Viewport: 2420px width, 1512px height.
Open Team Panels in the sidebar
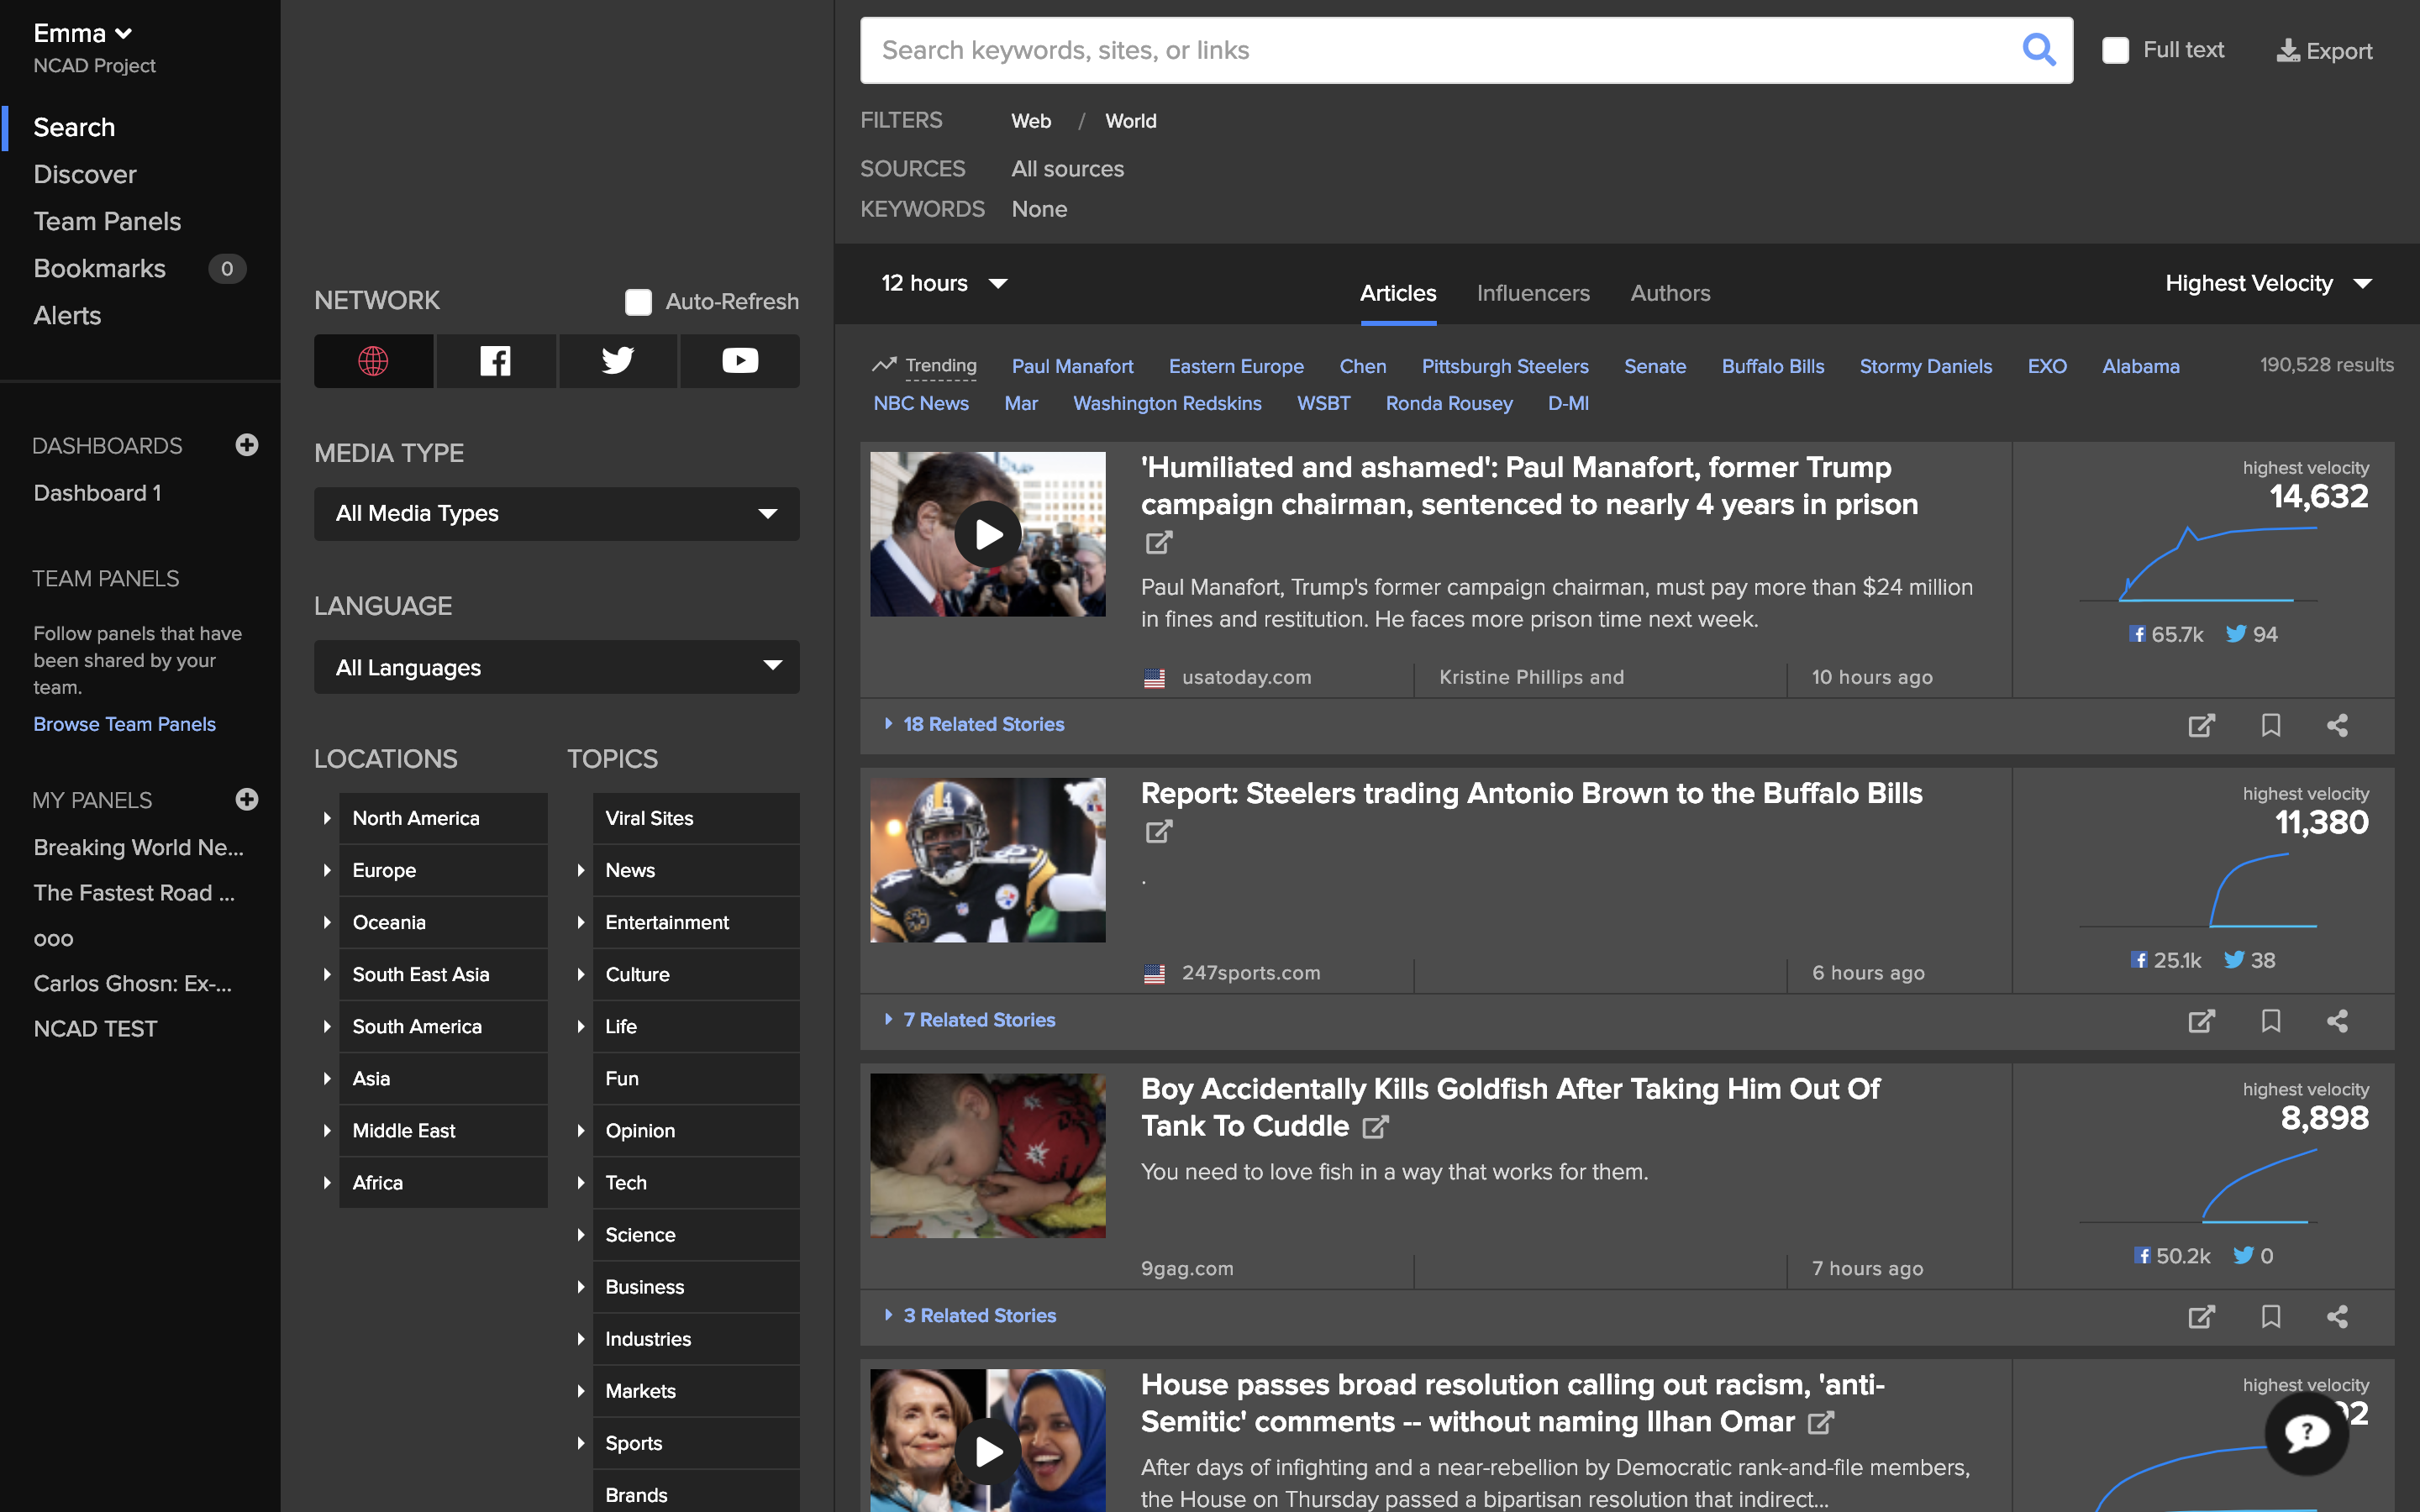click(x=107, y=221)
